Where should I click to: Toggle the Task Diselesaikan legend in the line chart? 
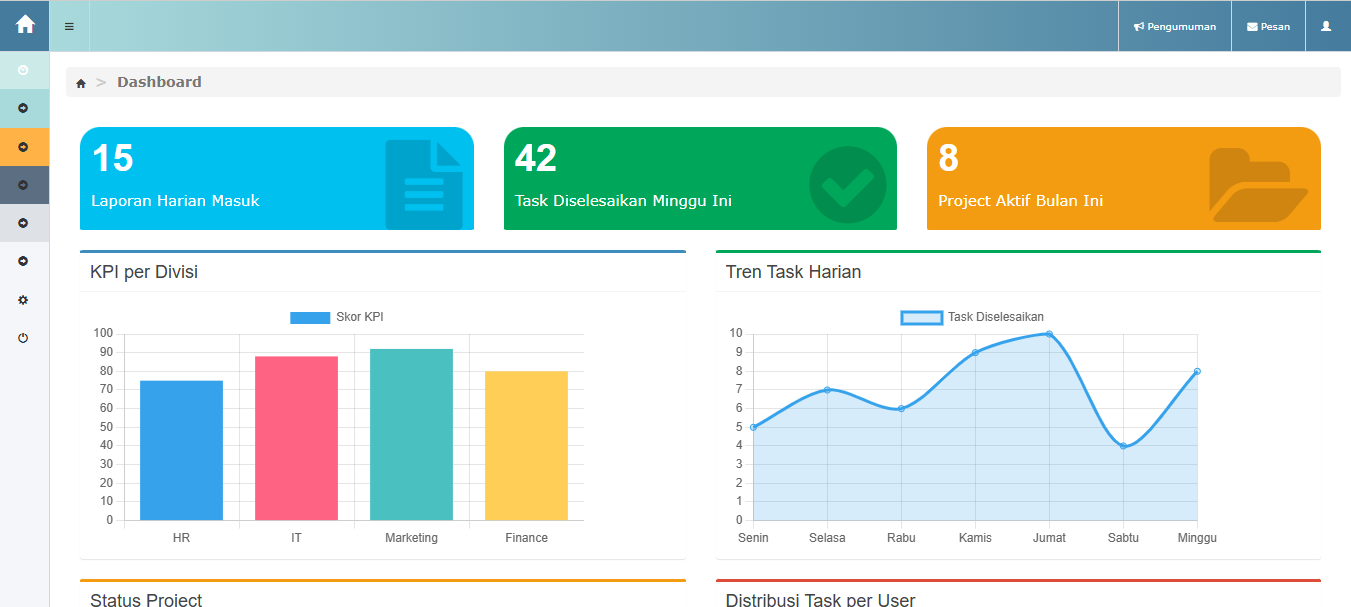[x=972, y=317]
